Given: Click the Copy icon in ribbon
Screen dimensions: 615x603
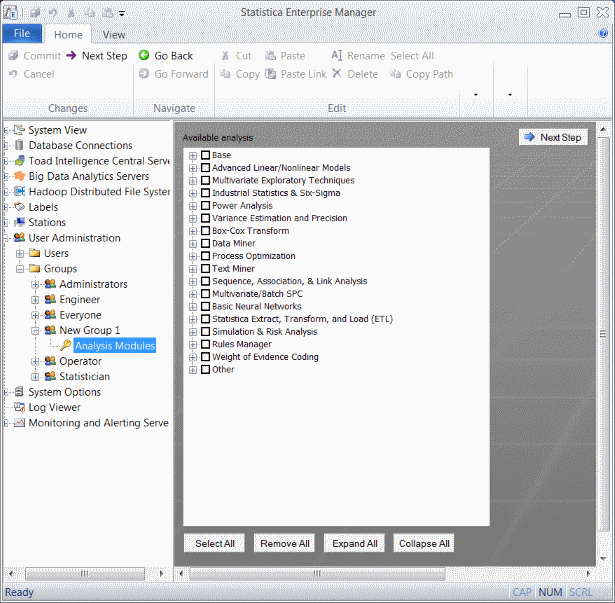Looking at the screenshot, I should pyautogui.click(x=225, y=73).
